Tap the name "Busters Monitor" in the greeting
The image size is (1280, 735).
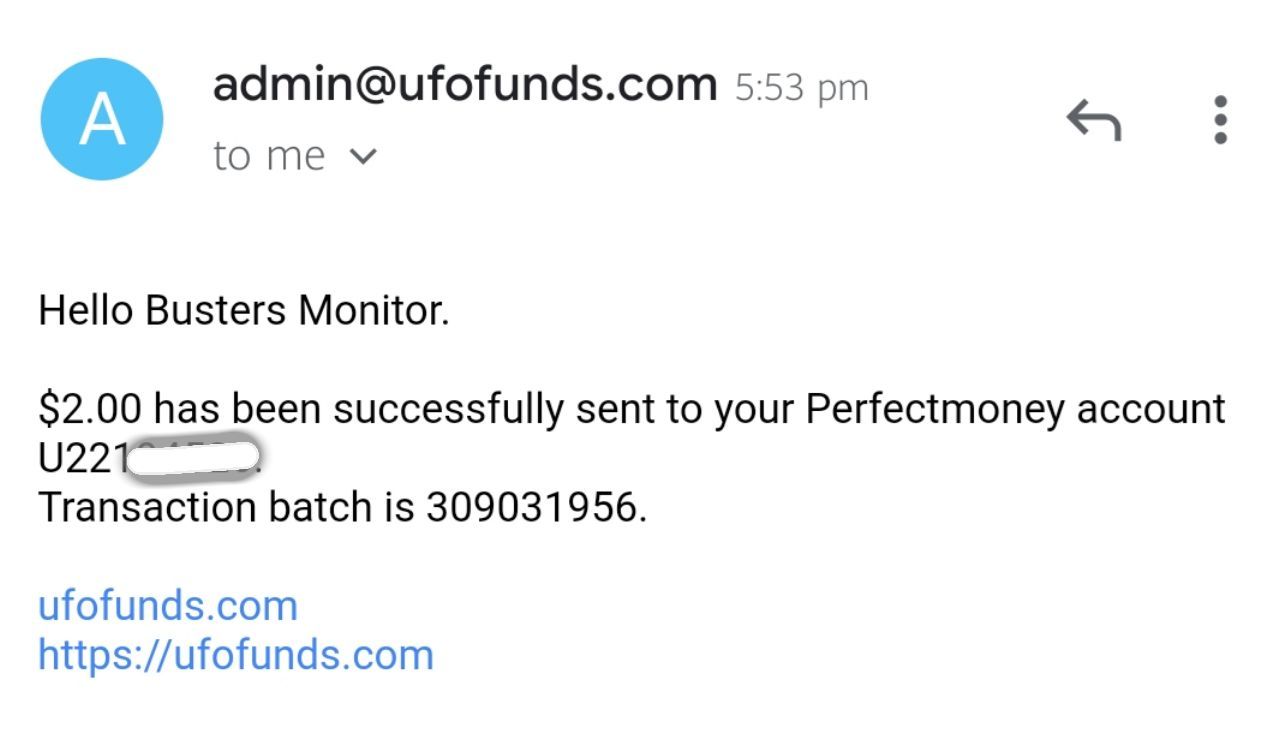pyautogui.click(x=297, y=310)
